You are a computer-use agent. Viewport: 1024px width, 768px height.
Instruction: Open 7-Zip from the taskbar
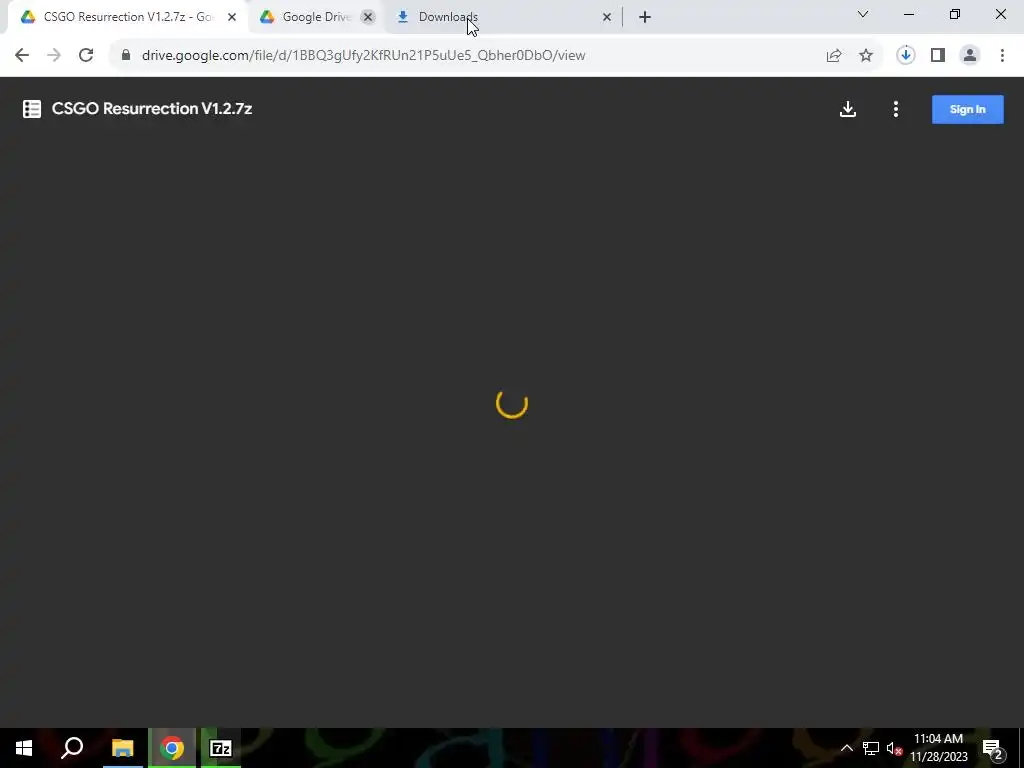221,748
